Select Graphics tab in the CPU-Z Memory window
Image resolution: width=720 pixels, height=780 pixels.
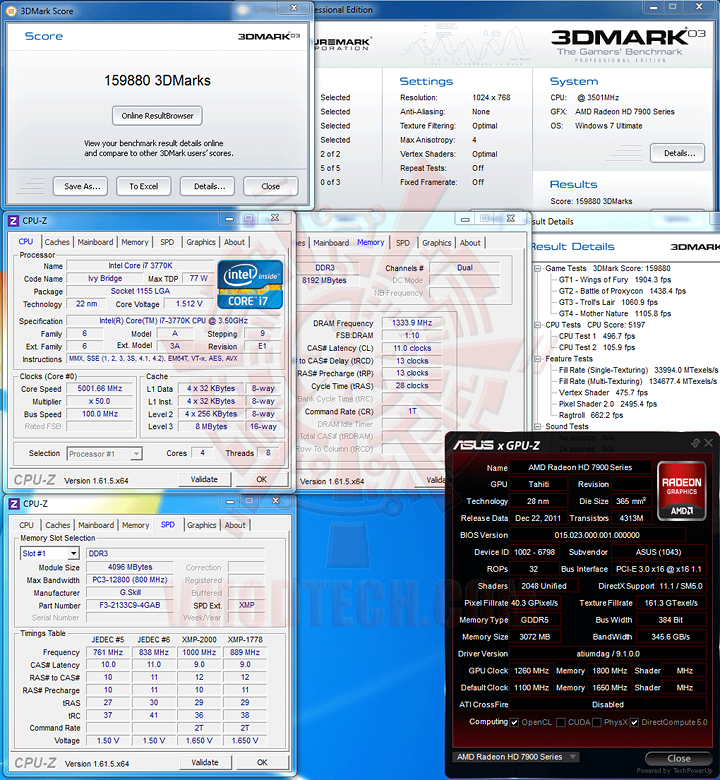(436, 243)
